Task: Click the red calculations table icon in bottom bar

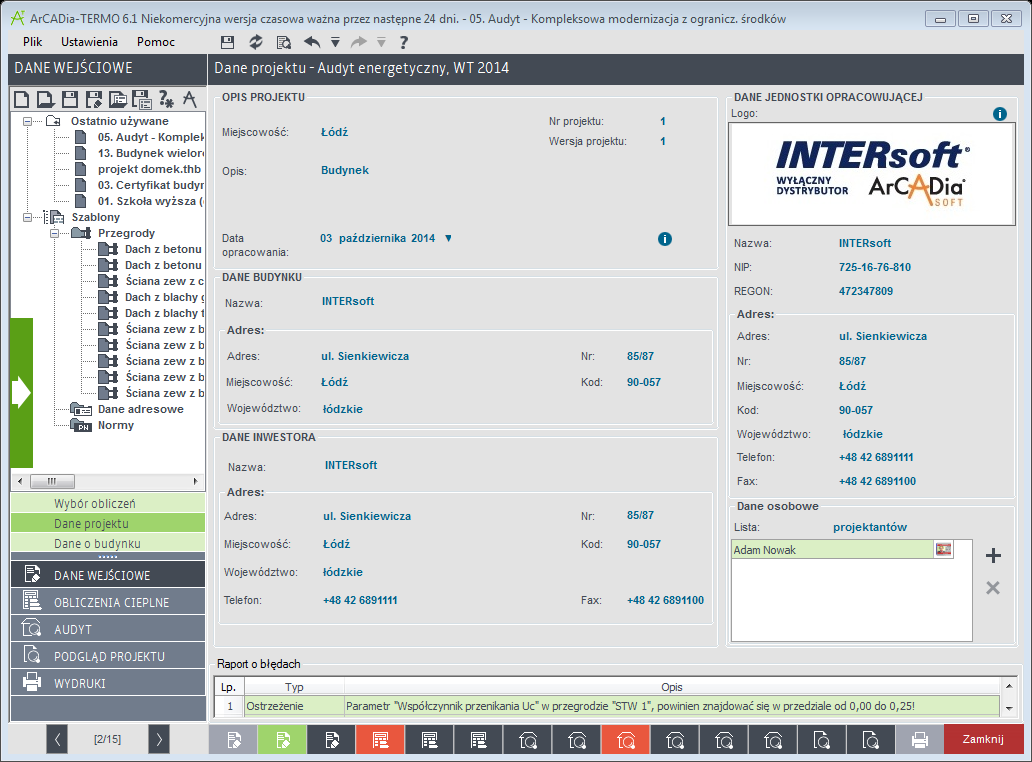Action: coord(380,740)
